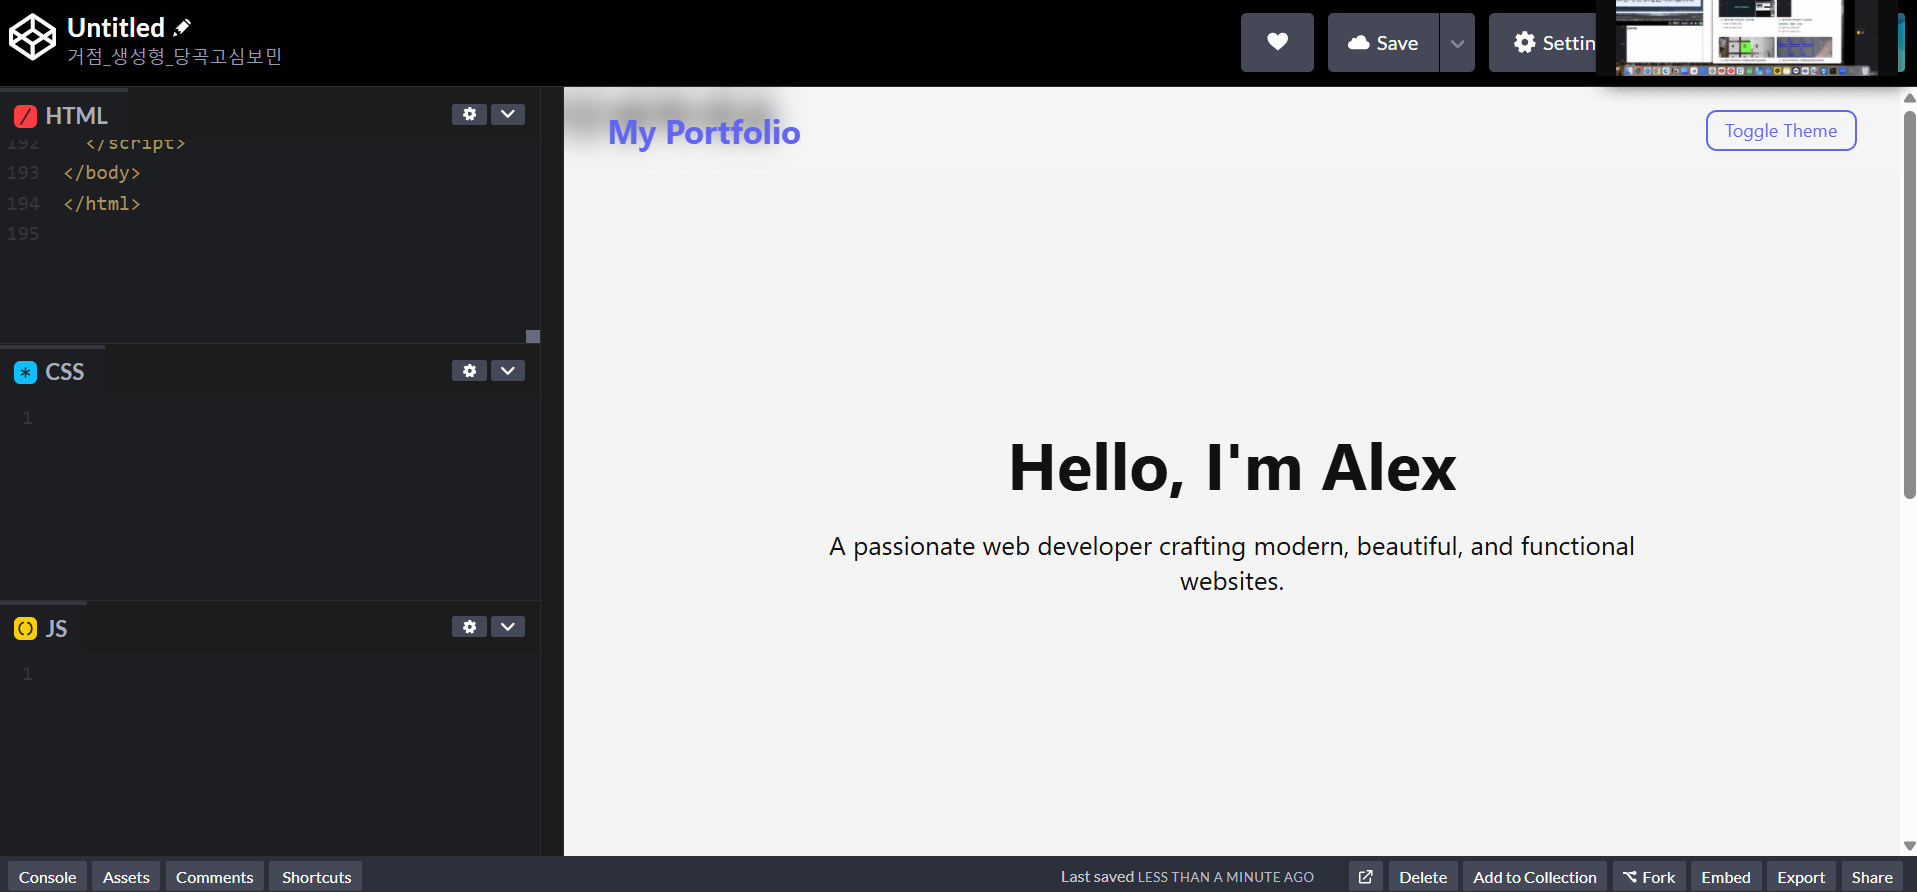
Task: Click the CSS language icon
Action: (25, 372)
